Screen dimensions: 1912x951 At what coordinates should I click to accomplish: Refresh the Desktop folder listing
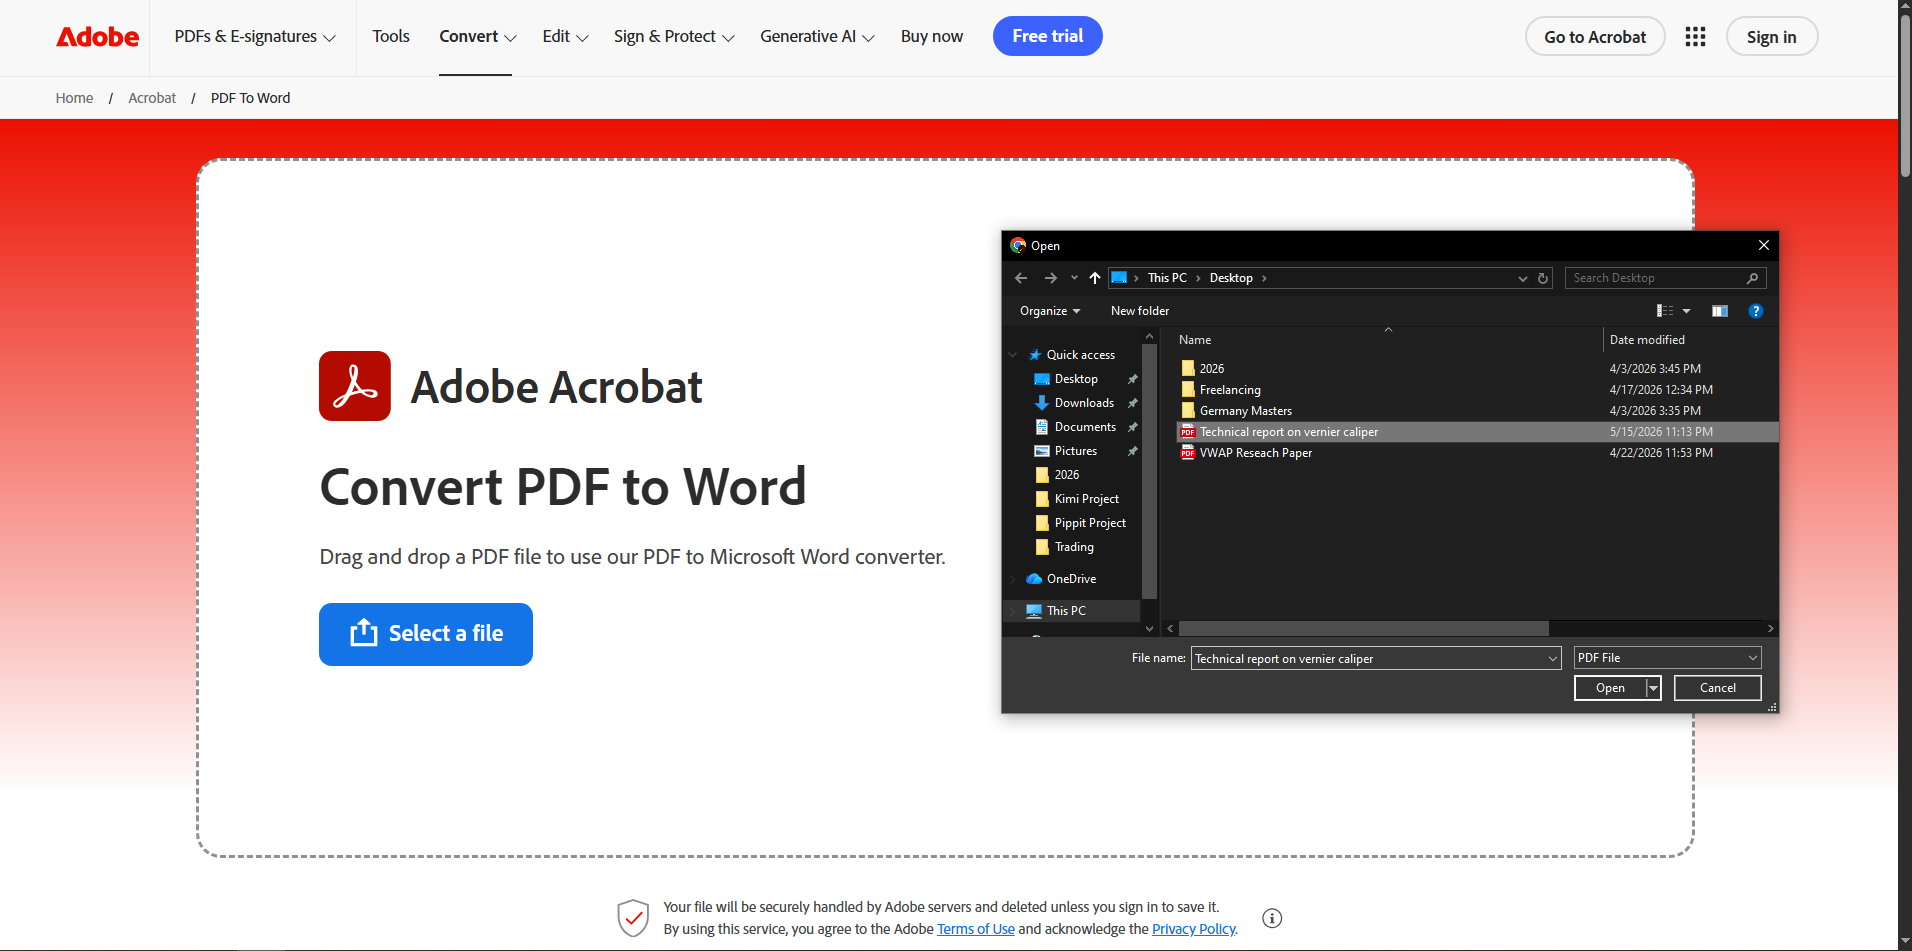click(x=1543, y=278)
